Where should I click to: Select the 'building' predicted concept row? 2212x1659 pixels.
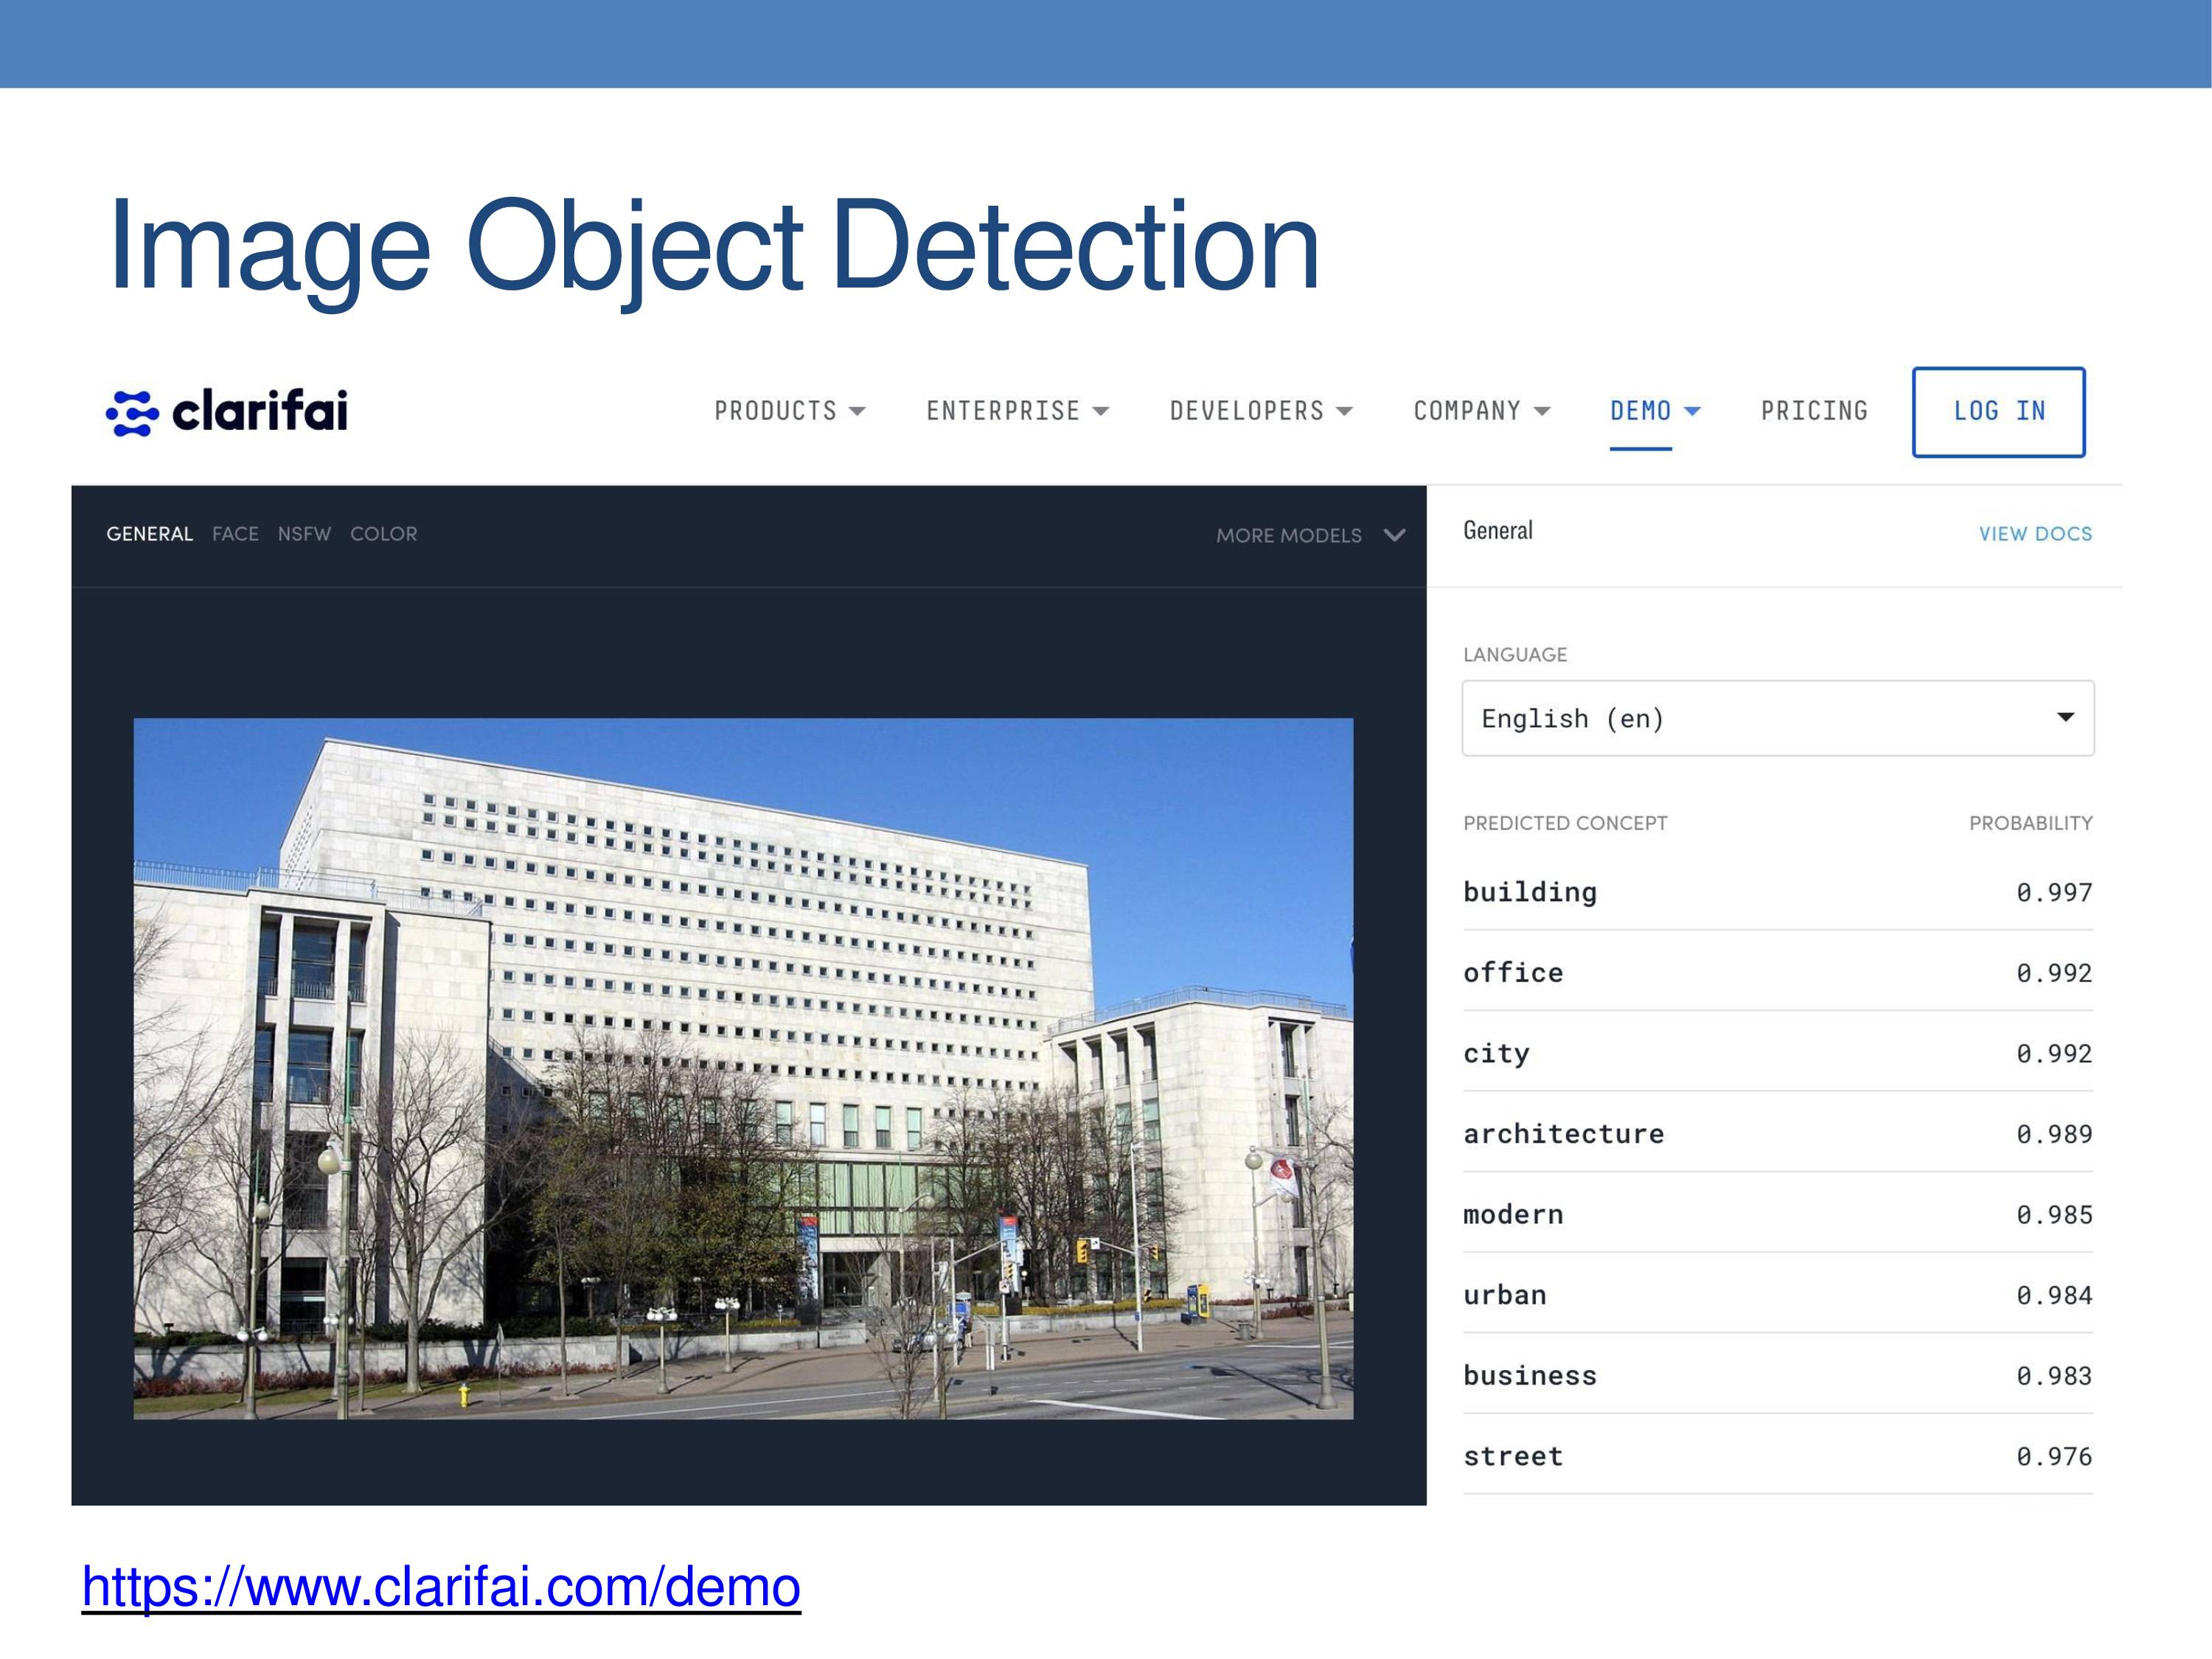pos(1778,892)
